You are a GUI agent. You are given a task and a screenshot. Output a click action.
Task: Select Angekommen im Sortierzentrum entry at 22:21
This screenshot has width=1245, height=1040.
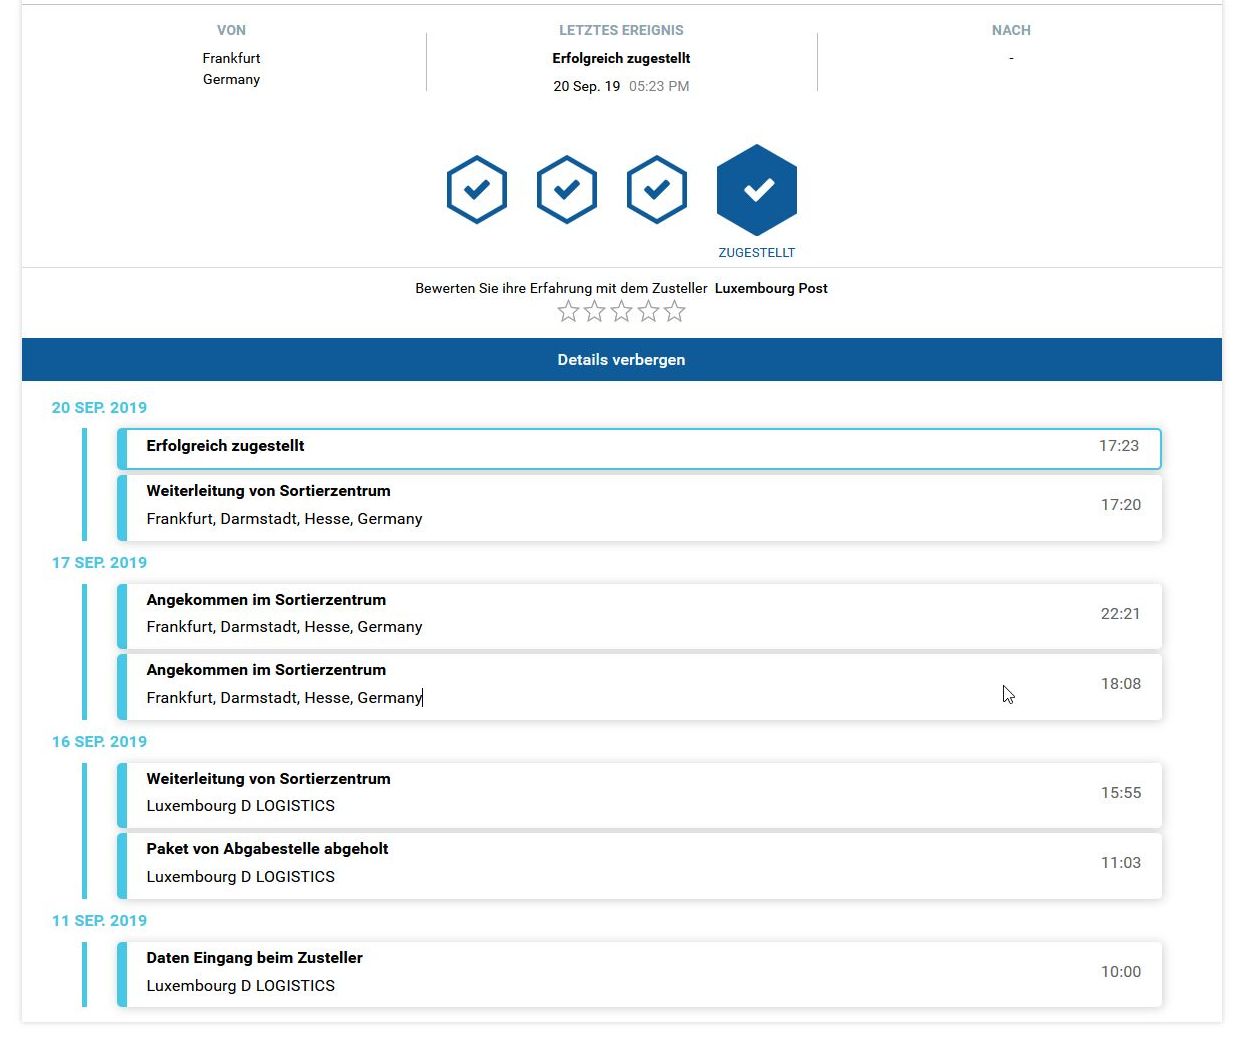coord(639,614)
